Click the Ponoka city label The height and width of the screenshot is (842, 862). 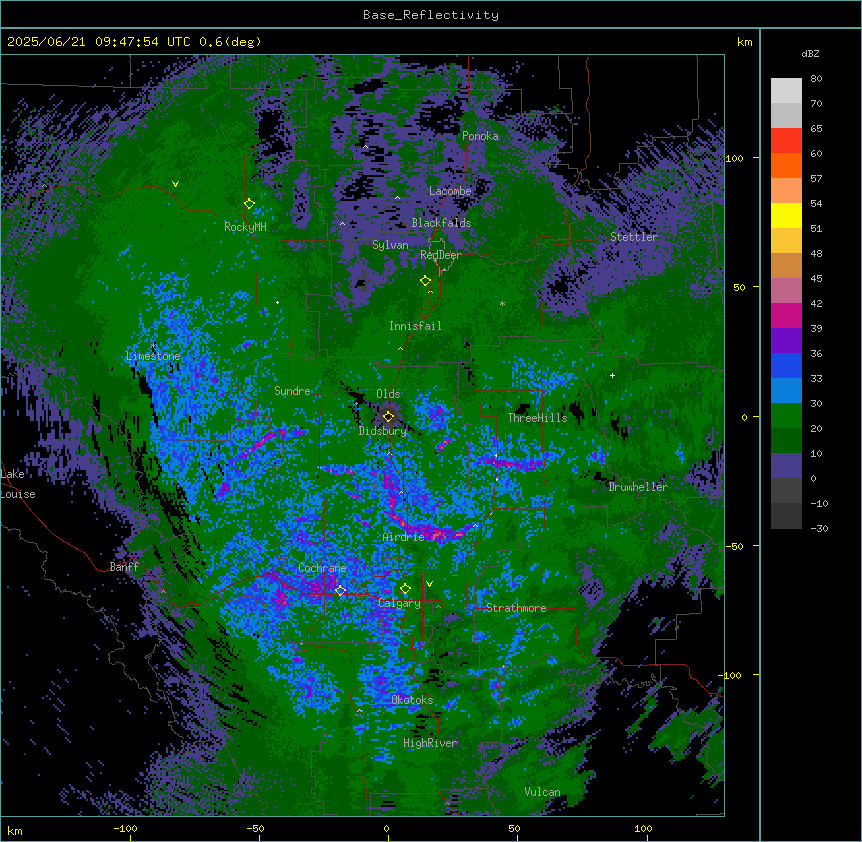click(x=480, y=136)
